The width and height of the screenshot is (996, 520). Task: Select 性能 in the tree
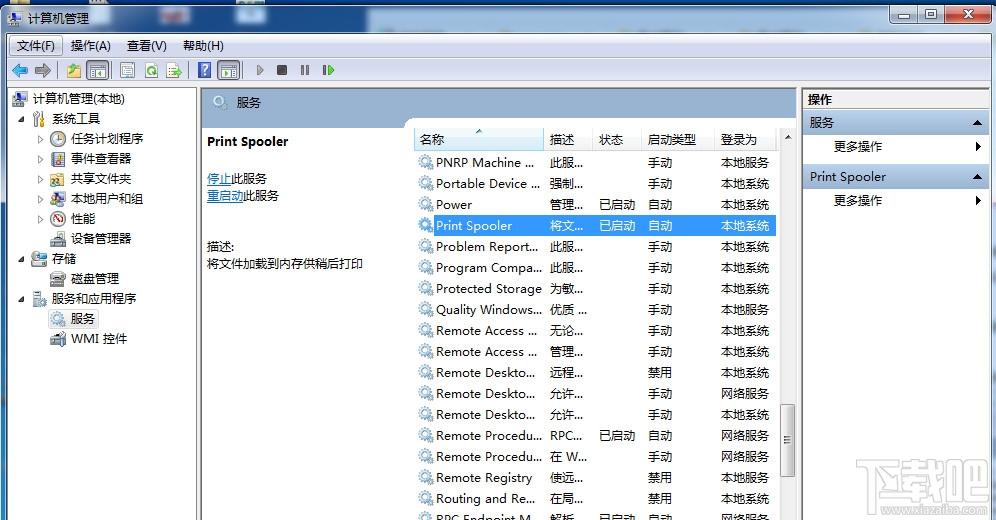pyautogui.click(x=83, y=219)
